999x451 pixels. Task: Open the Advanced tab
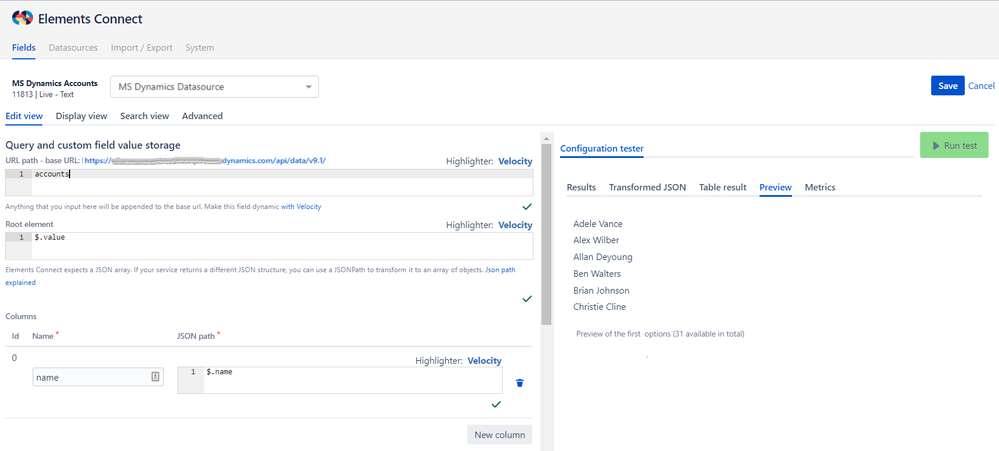pos(202,116)
